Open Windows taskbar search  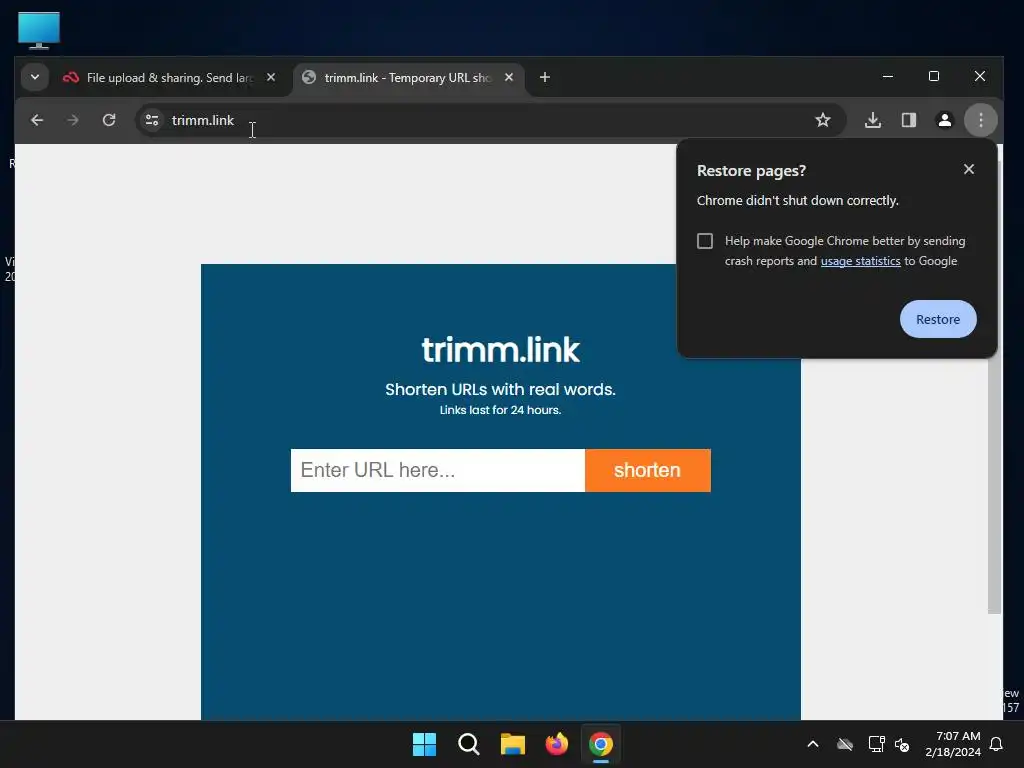coord(468,744)
